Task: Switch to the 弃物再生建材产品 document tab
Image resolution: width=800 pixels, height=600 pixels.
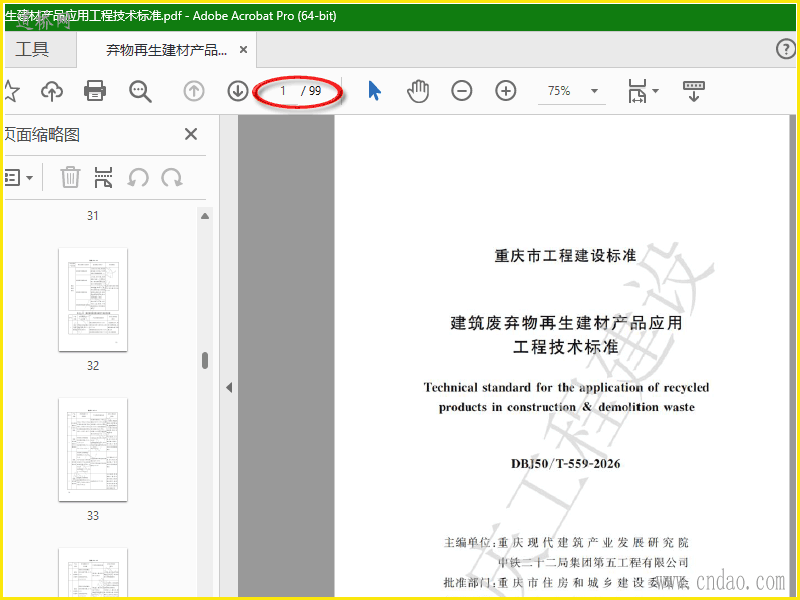Action: (x=166, y=50)
